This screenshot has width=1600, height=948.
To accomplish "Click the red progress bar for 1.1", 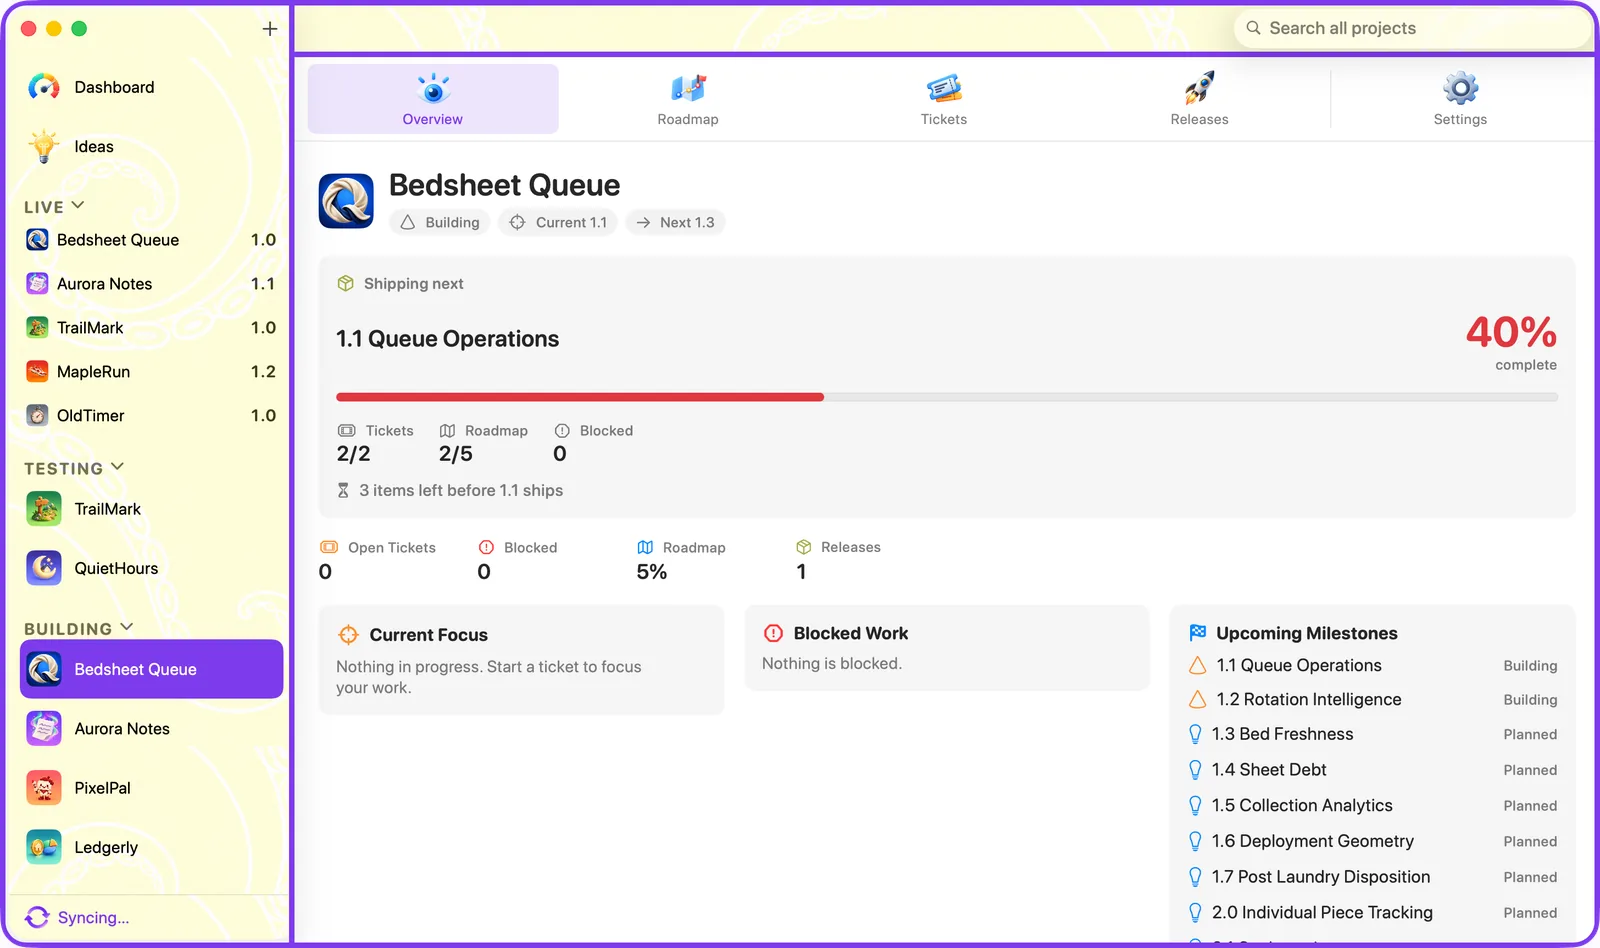I will 580,397.
